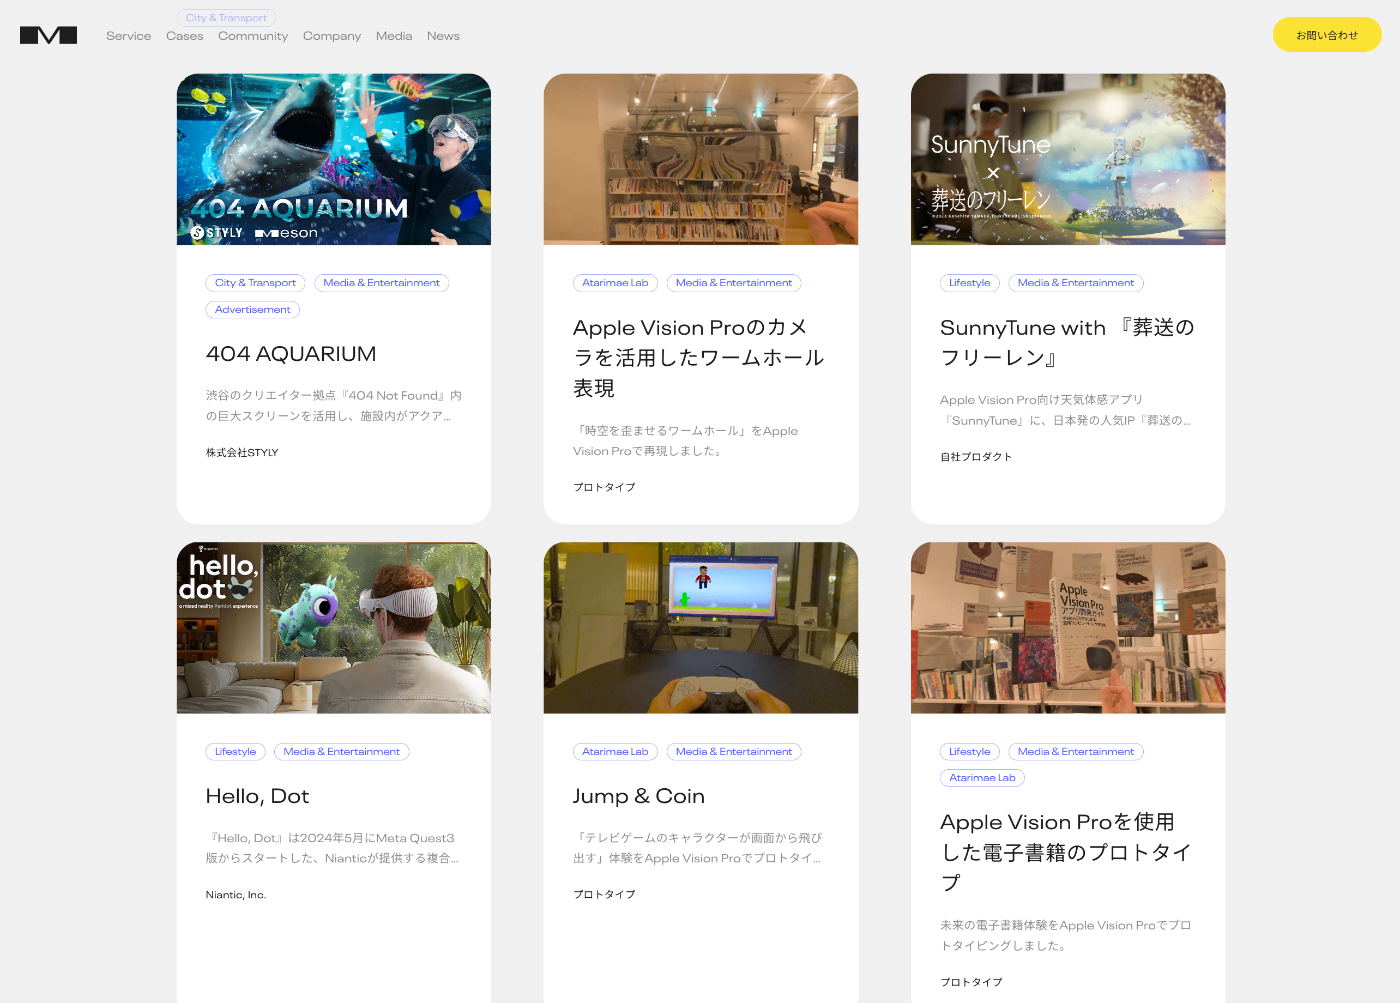Image resolution: width=1400 pixels, height=1003 pixels.
Task: Click the yellow お問い合わせ contact button
Action: pyautogui.click(x=1327, y=35)
